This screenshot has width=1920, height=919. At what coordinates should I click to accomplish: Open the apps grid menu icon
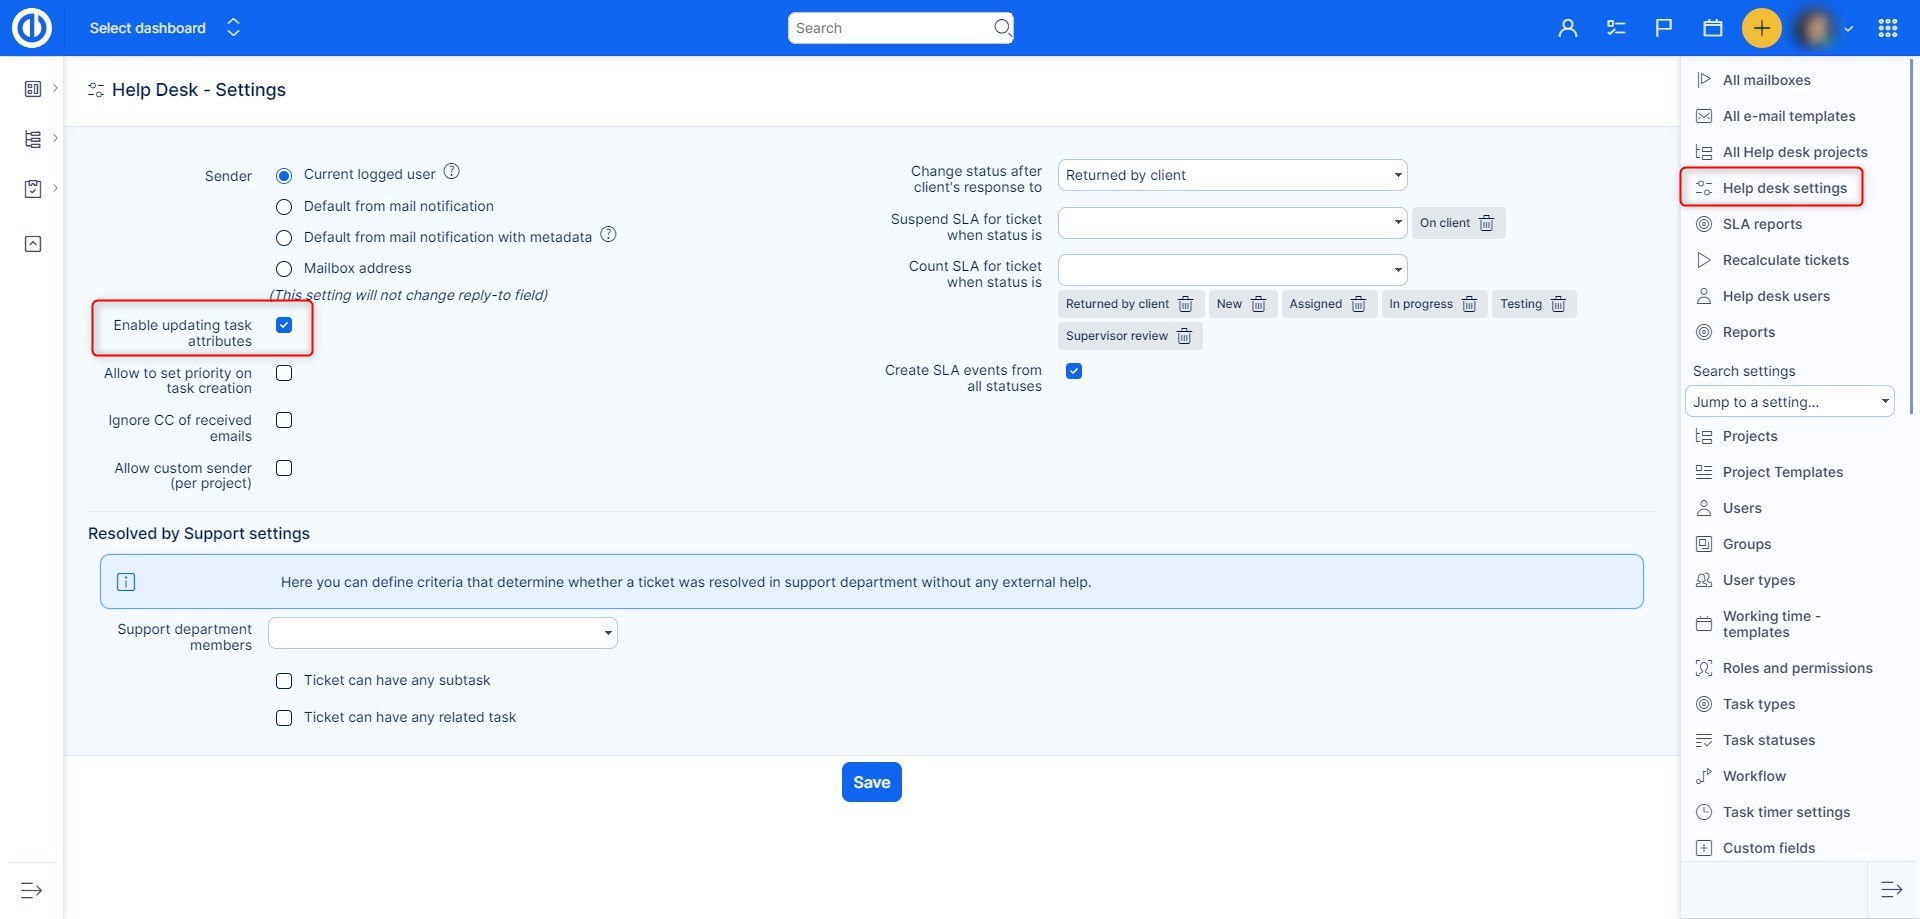[x=1887, y=28]
